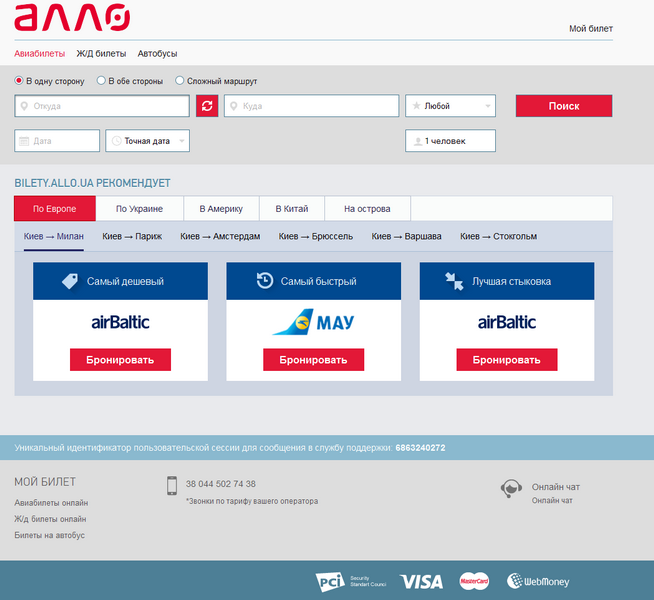Click the Онлайн чат heading link
The width and height of the screenshot is (654, 600).
pos(556,487)
